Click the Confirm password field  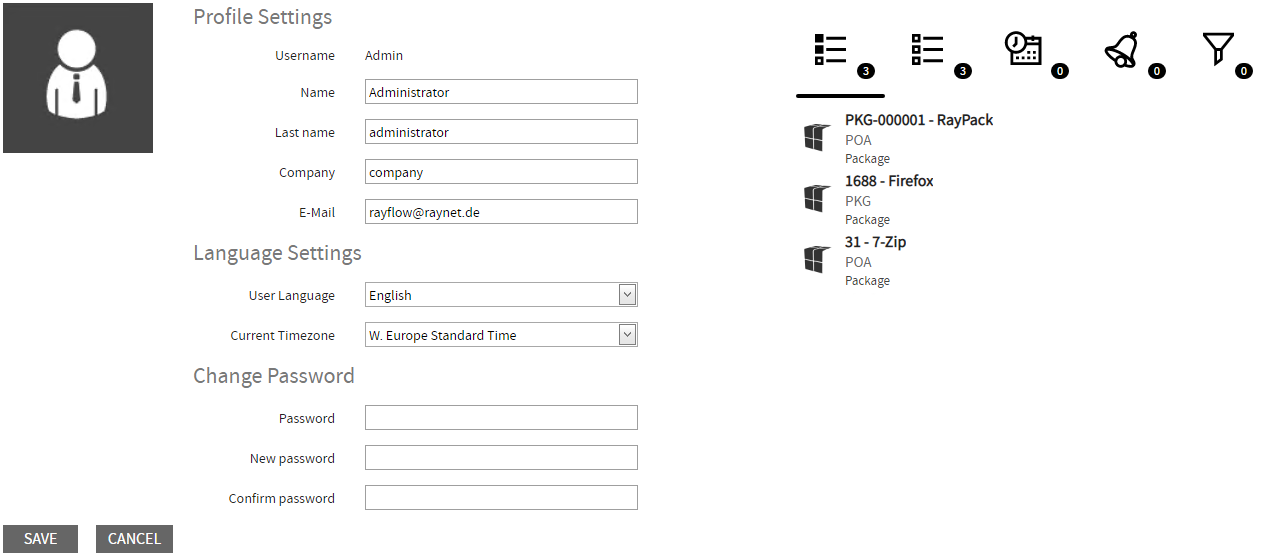pos(501,498)
